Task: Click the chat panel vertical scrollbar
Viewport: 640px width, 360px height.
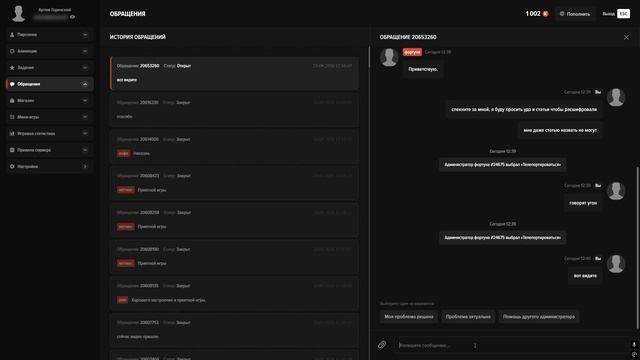Action: [x=637, y=247]
